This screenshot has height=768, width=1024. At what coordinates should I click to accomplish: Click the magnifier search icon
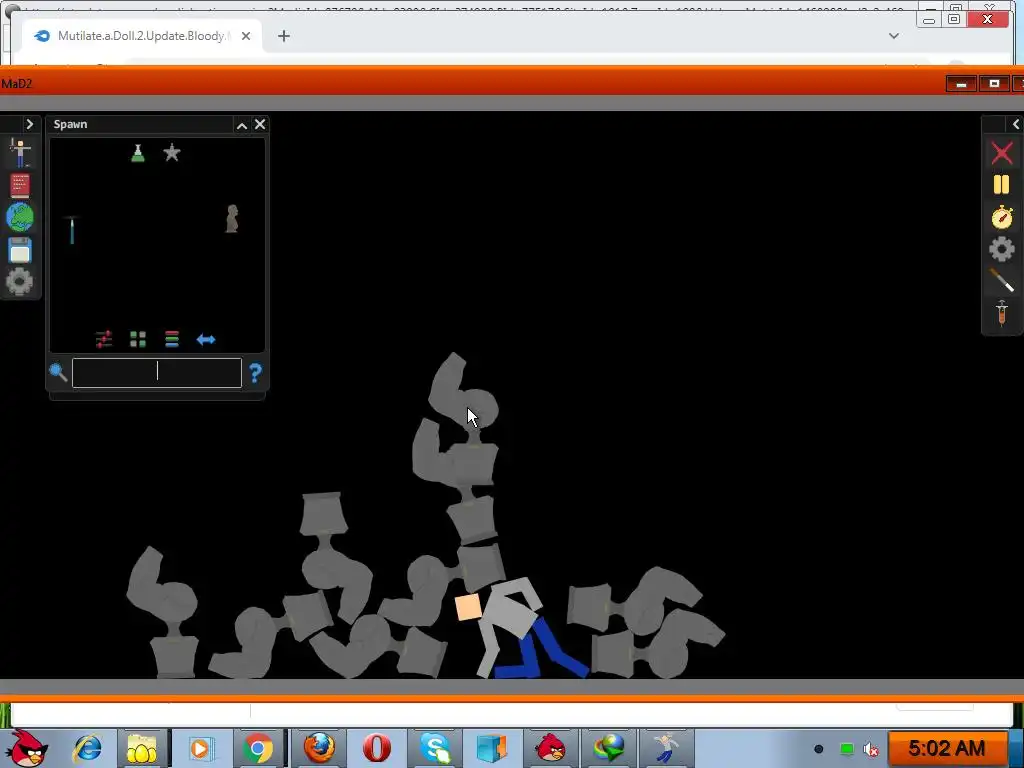(58, 372)
